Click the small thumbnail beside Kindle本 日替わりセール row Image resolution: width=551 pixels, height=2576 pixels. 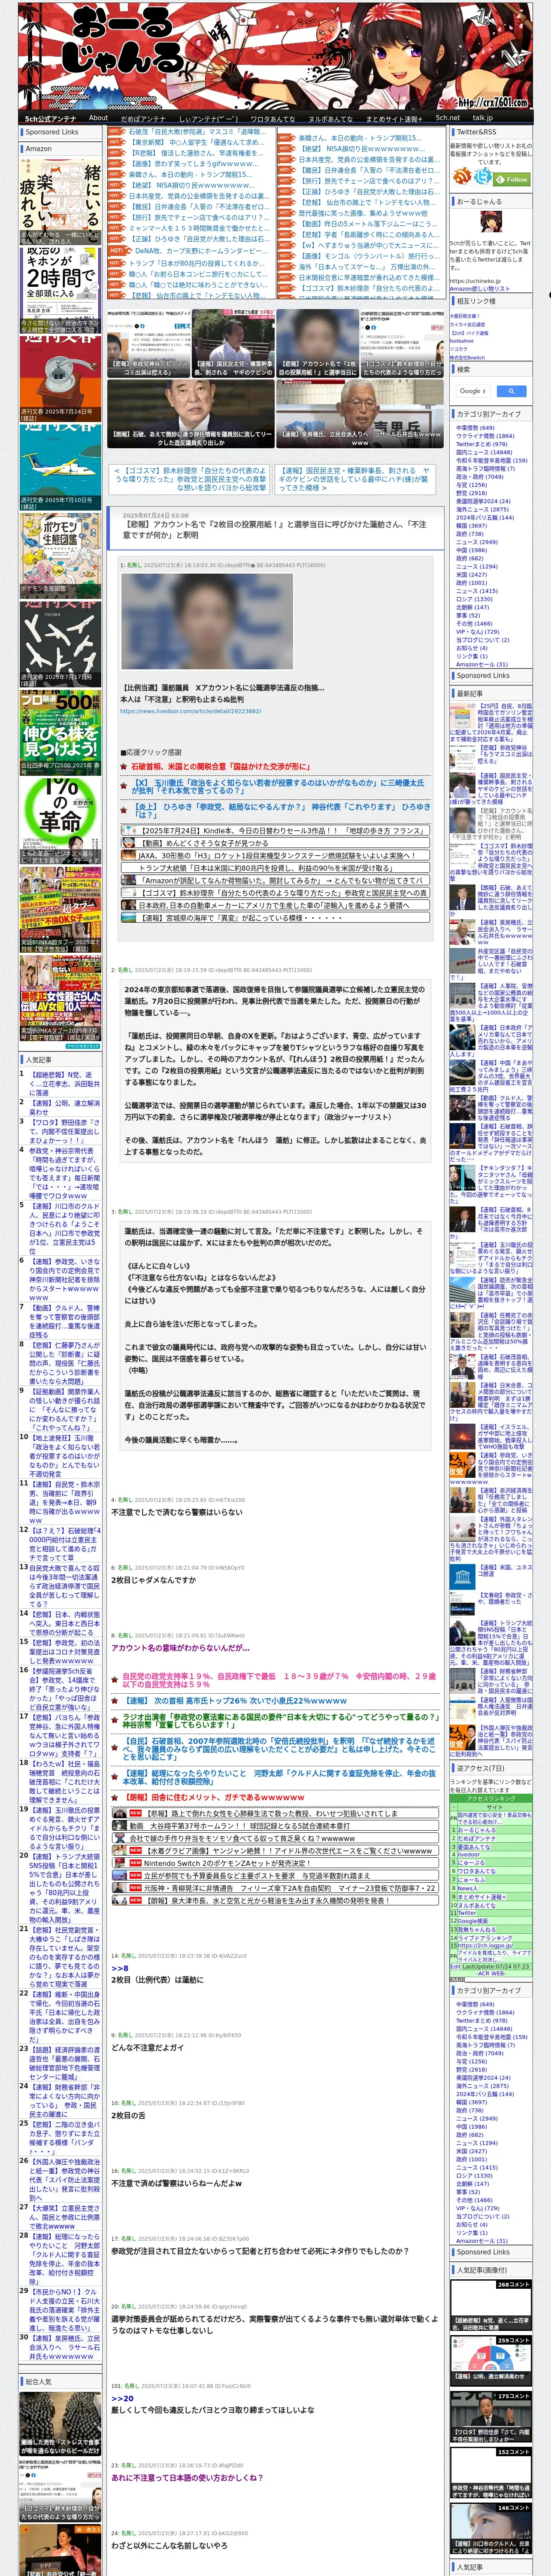(x=130, y=831)
